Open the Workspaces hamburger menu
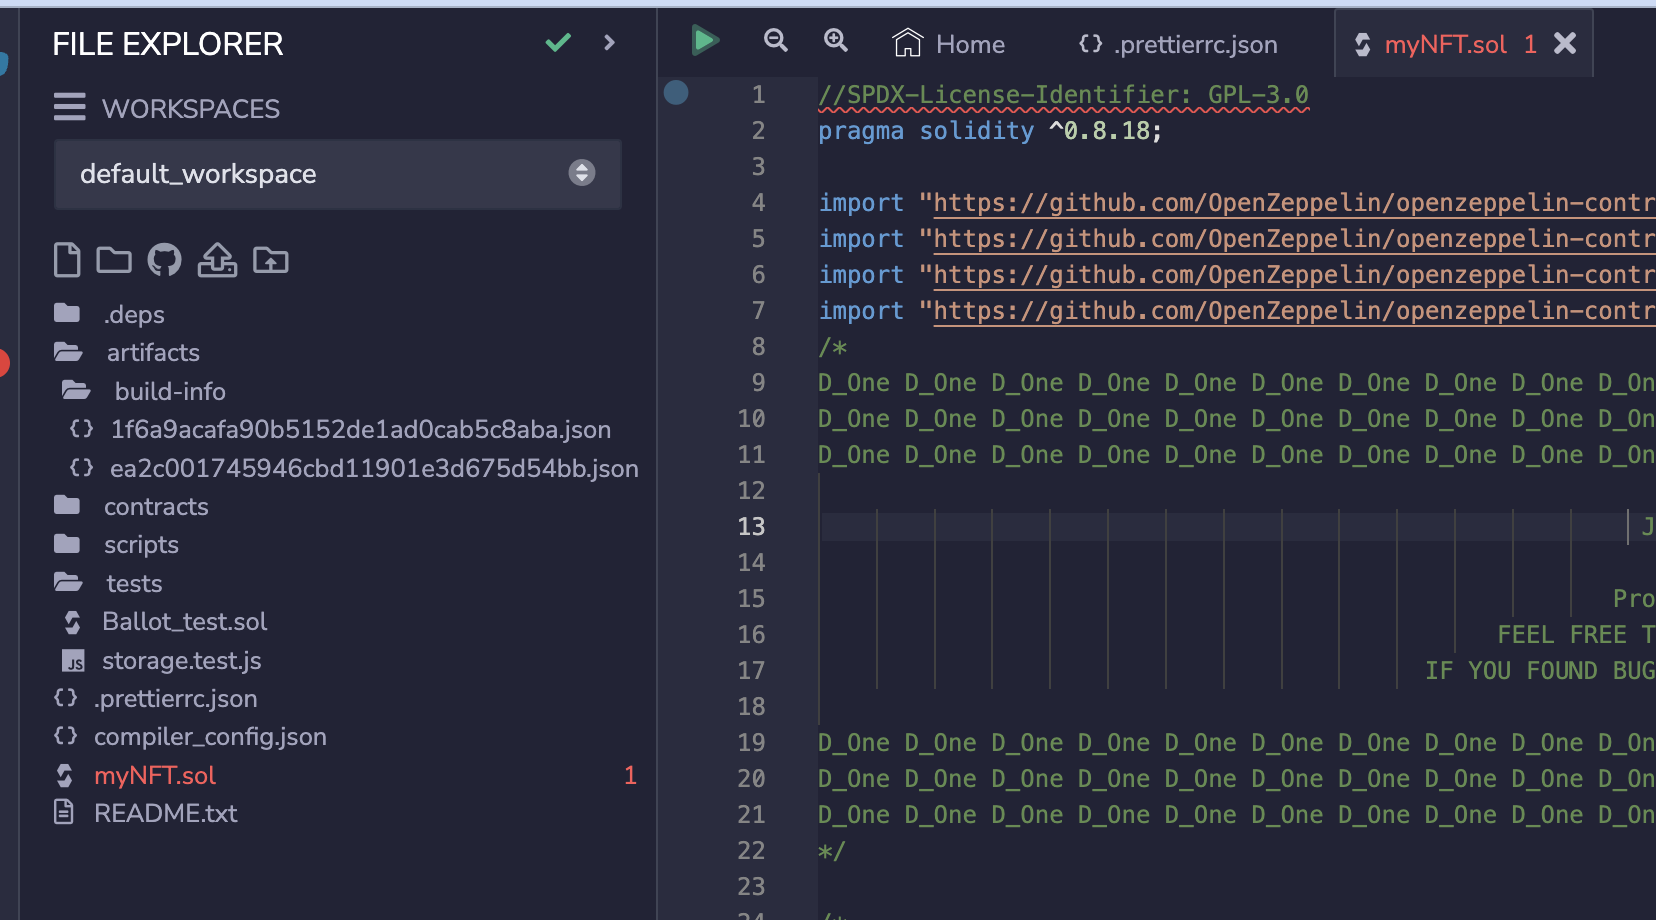 pos(69,107)
